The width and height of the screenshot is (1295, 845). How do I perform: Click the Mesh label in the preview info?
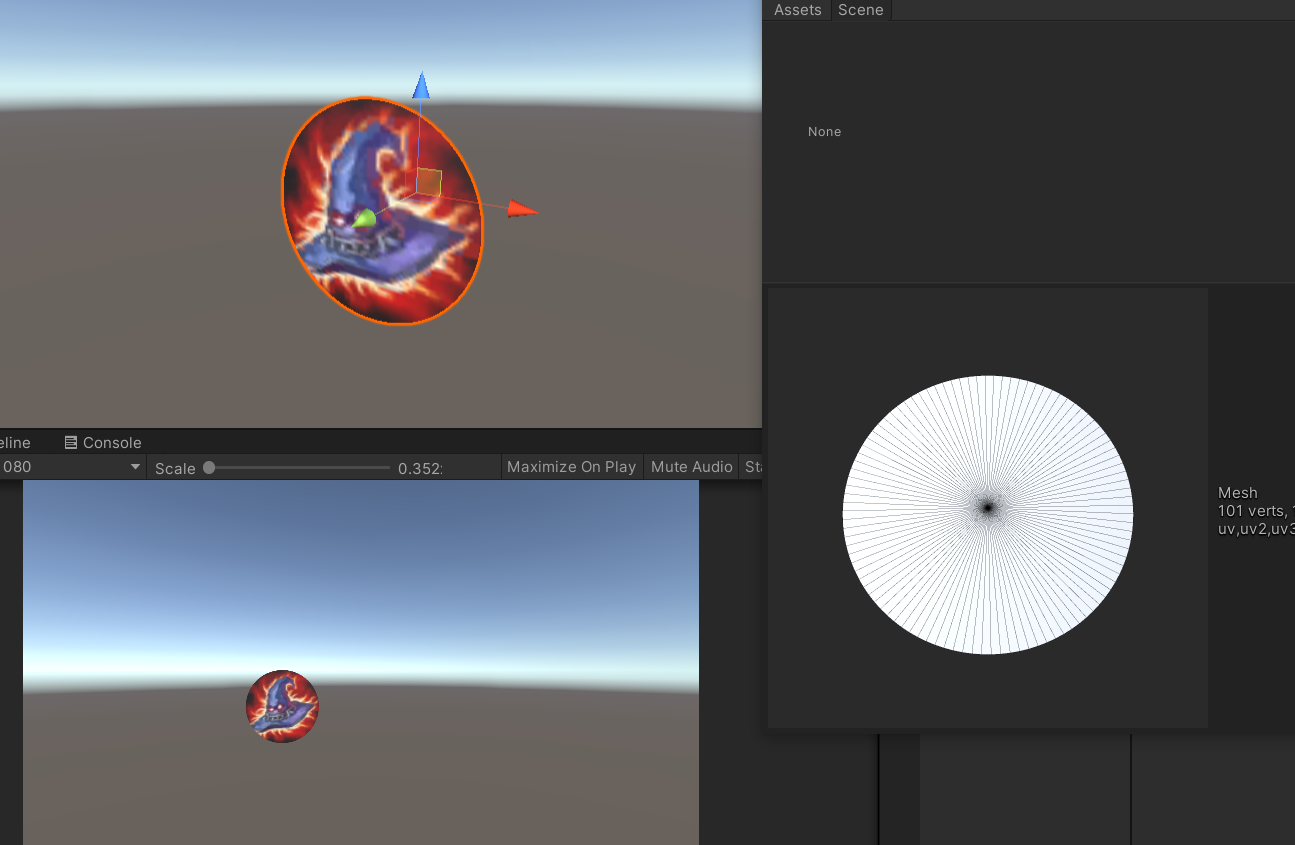(x=1238, y=493)
